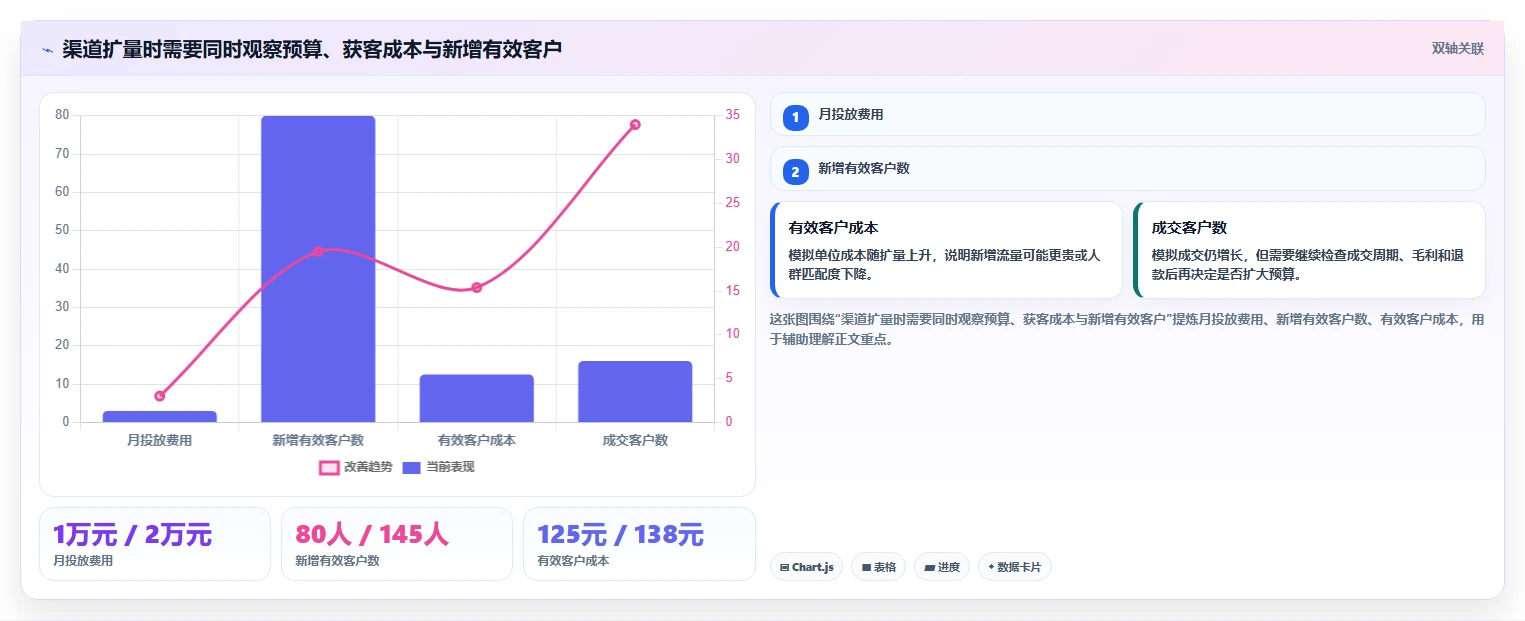Screen dimensions: 1525x621
Task: Click the 有效客户成本 bar in chart
Action: point(476,398)
